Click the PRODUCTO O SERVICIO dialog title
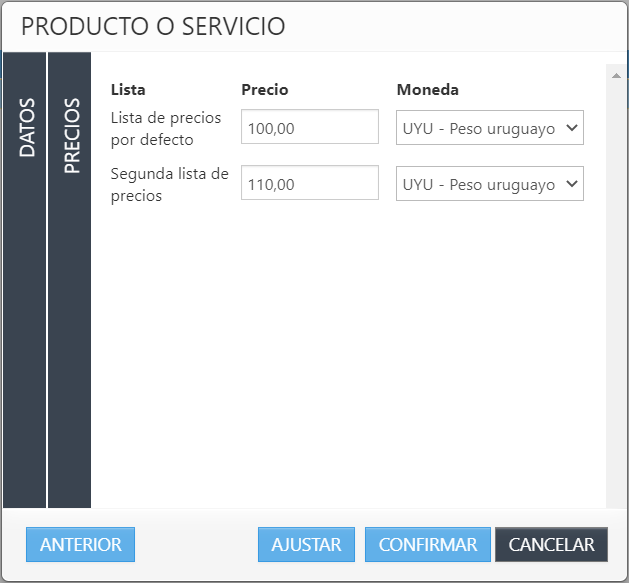This screenshot has height=583, width=629. click(x=153, y=27)
